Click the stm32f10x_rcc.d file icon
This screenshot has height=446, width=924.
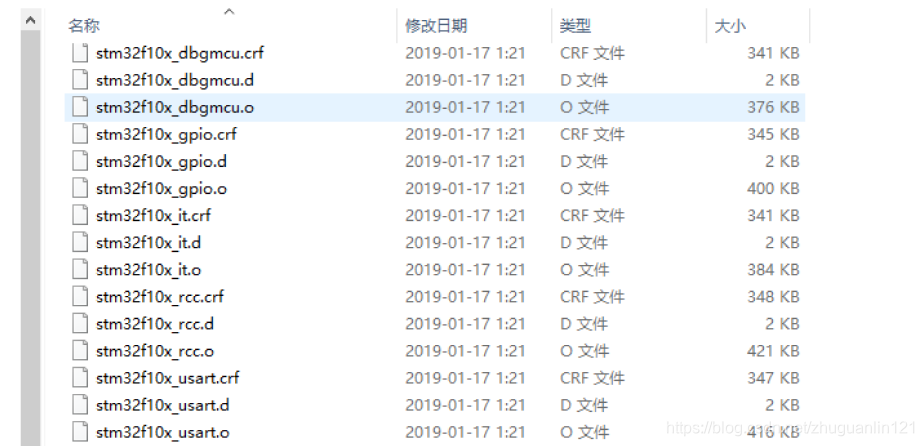click(80, 324)
